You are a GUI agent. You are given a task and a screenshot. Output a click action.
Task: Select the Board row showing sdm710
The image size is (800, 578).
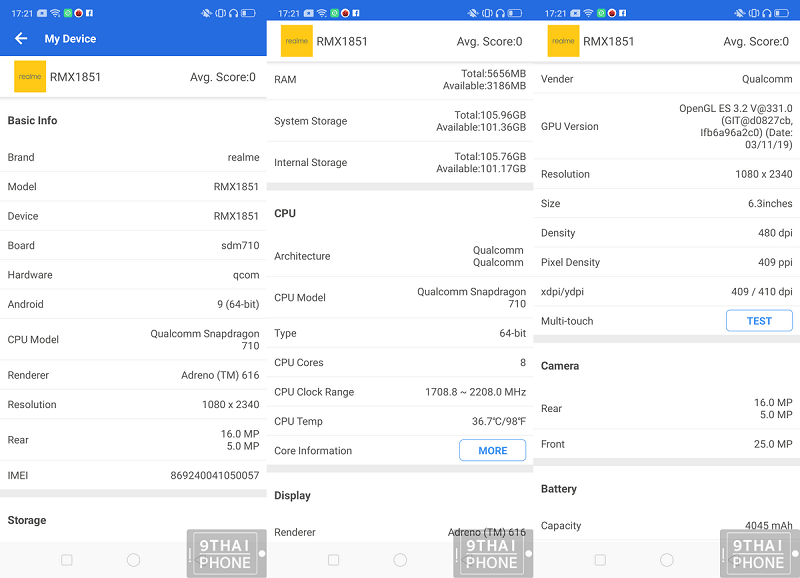point(133,245)
